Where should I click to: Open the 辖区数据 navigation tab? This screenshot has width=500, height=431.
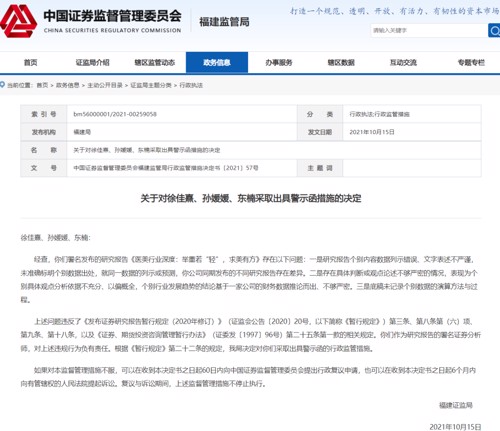coord(341,62)
